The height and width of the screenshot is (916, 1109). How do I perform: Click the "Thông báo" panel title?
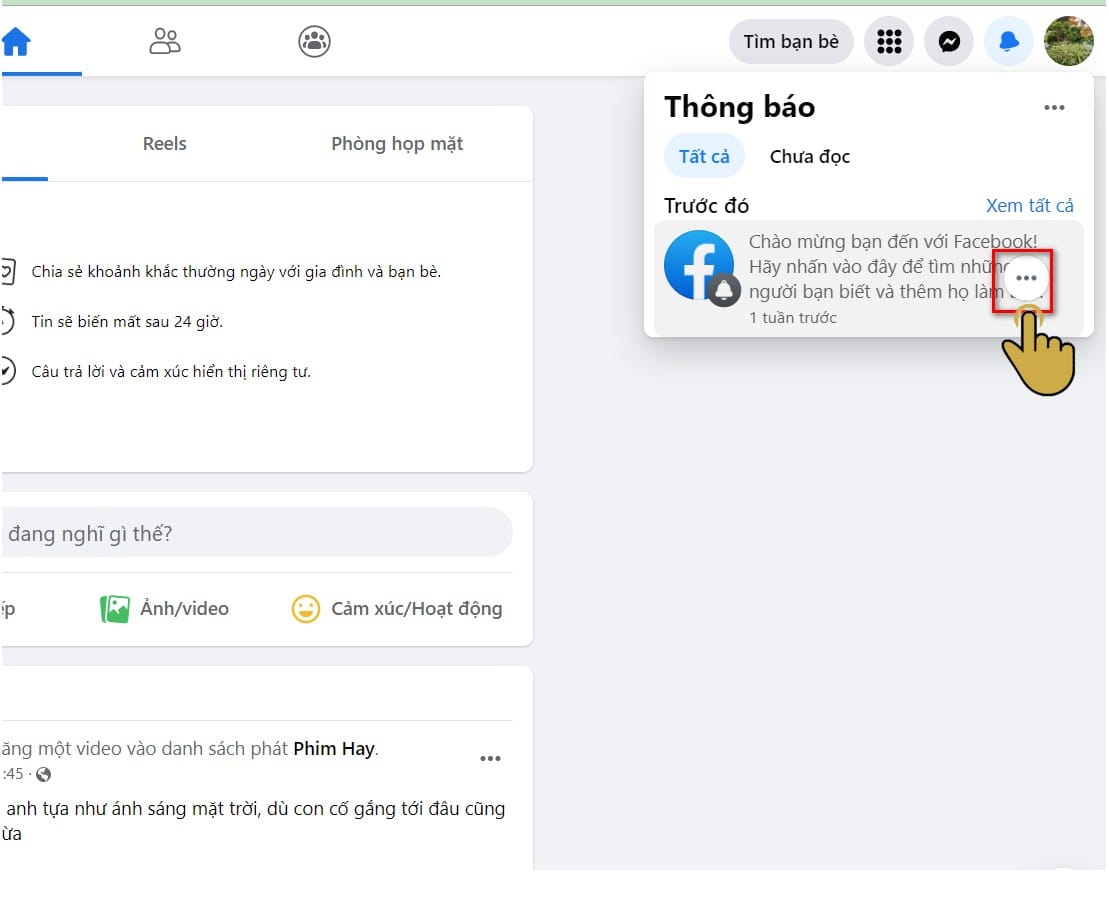point(740,107)
